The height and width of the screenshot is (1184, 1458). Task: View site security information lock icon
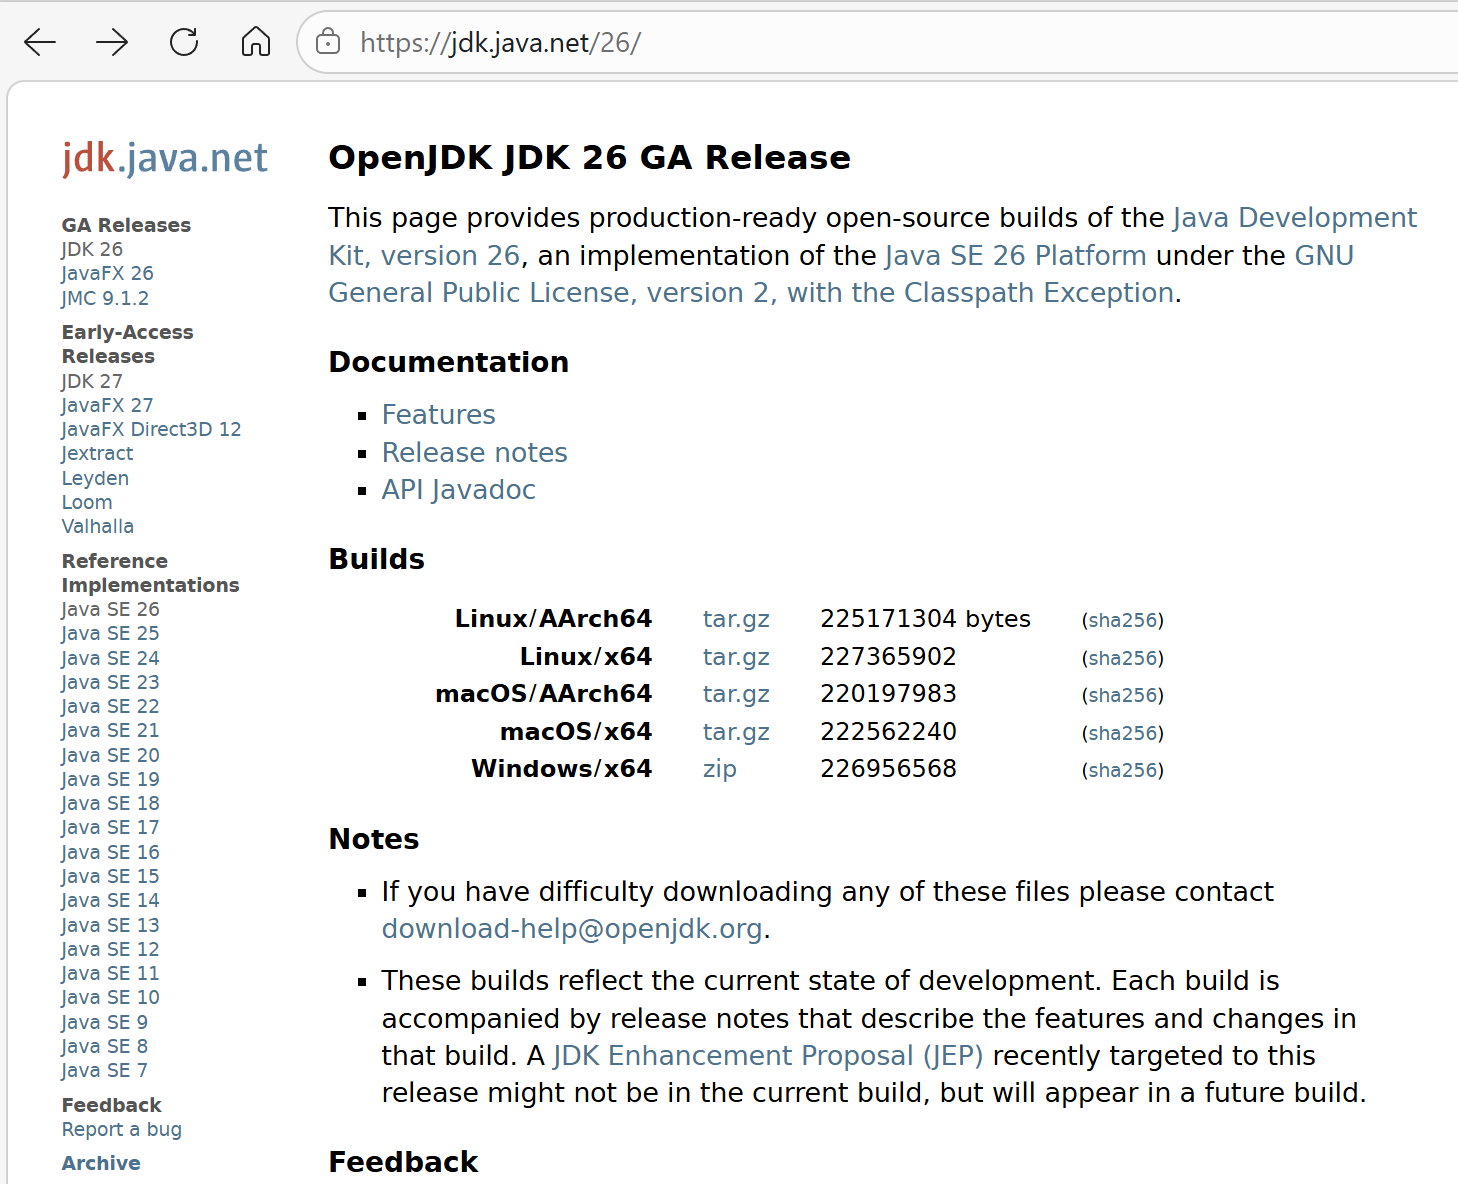click(328, 42)
